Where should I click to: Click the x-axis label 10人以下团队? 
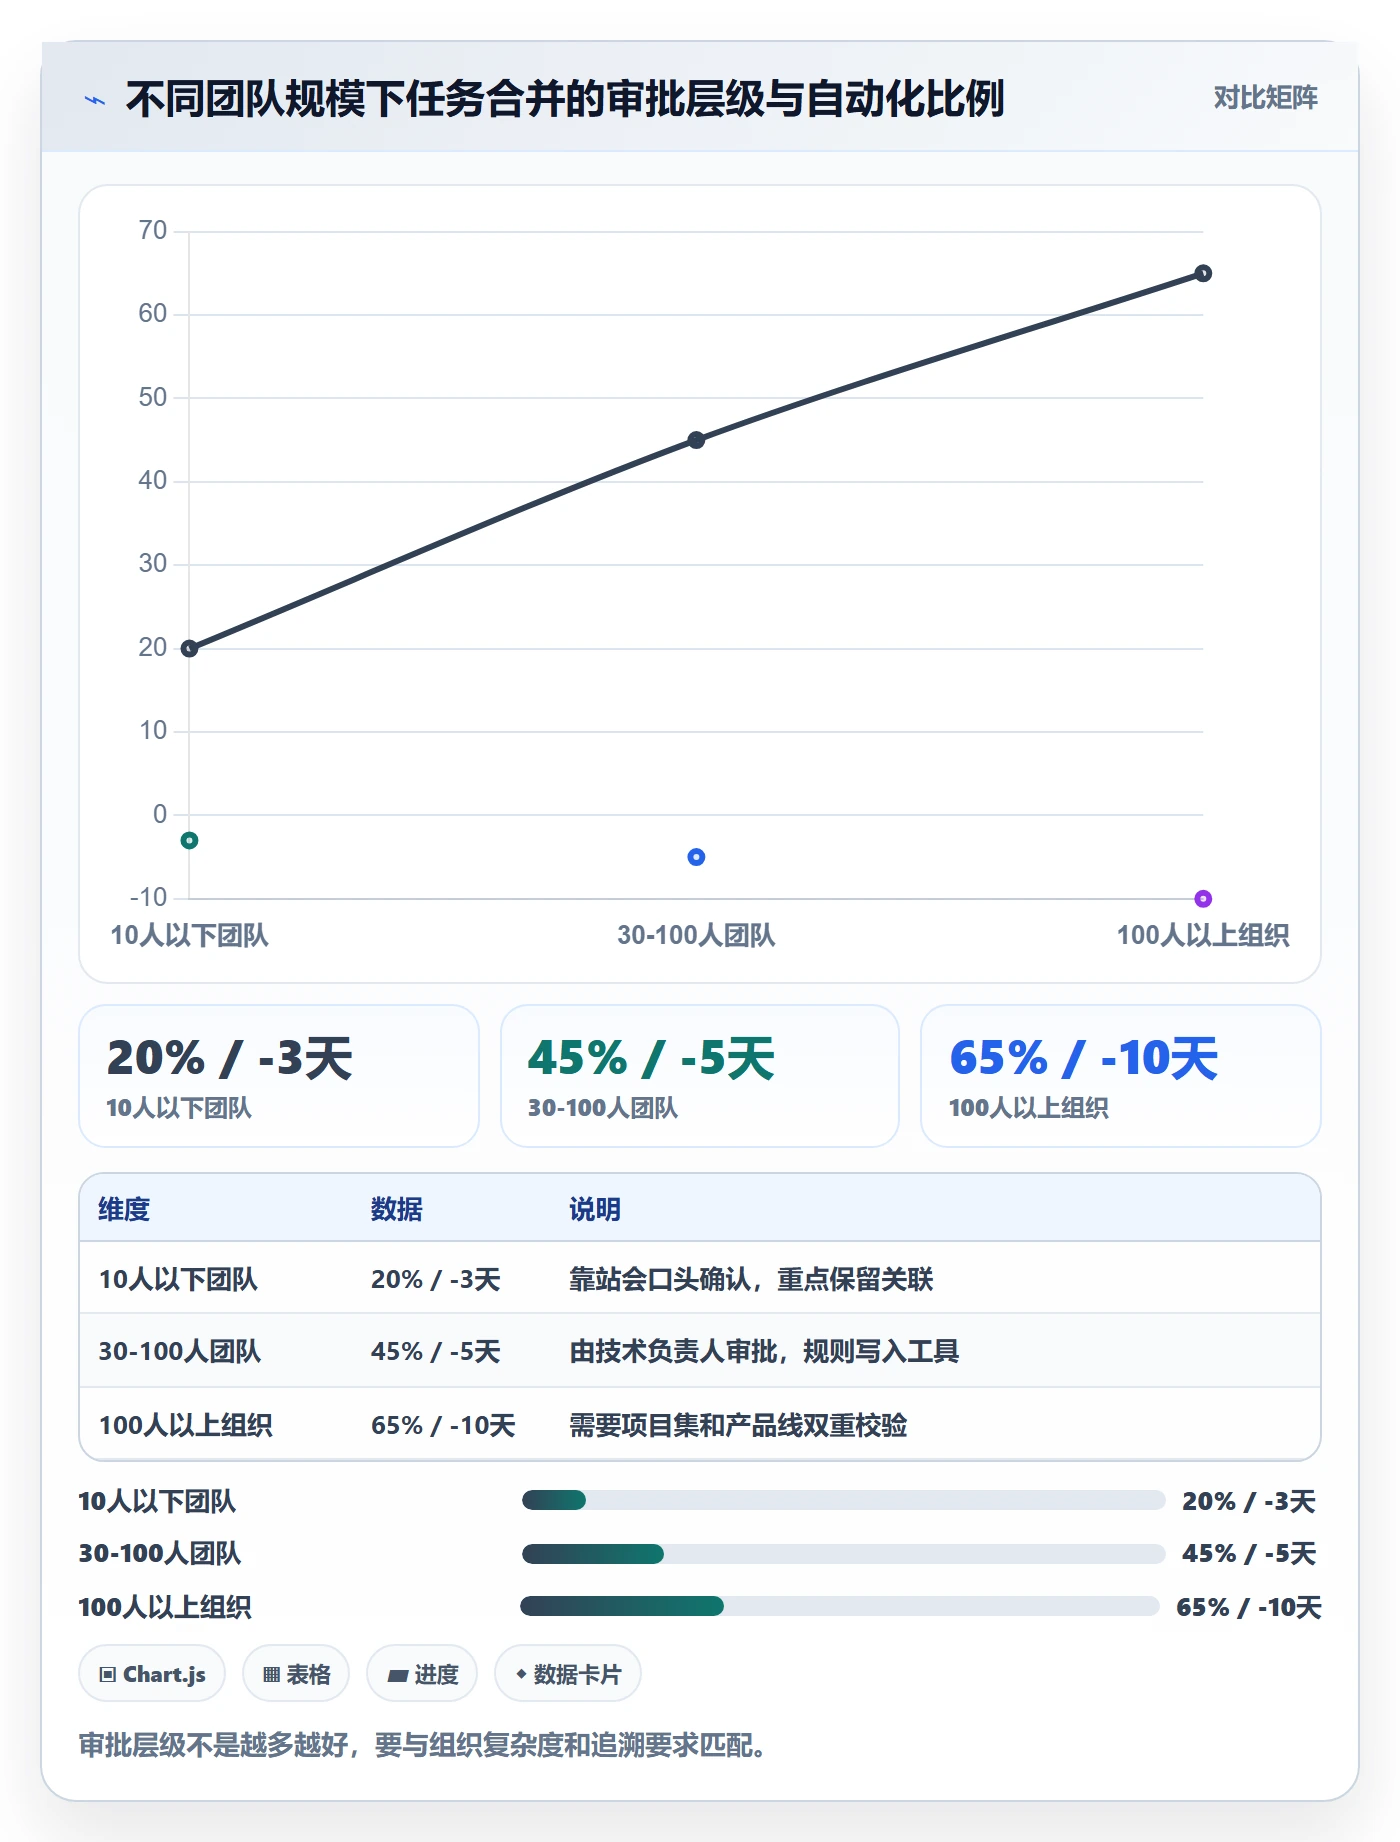pyautogui.click(x=189, y=935)
